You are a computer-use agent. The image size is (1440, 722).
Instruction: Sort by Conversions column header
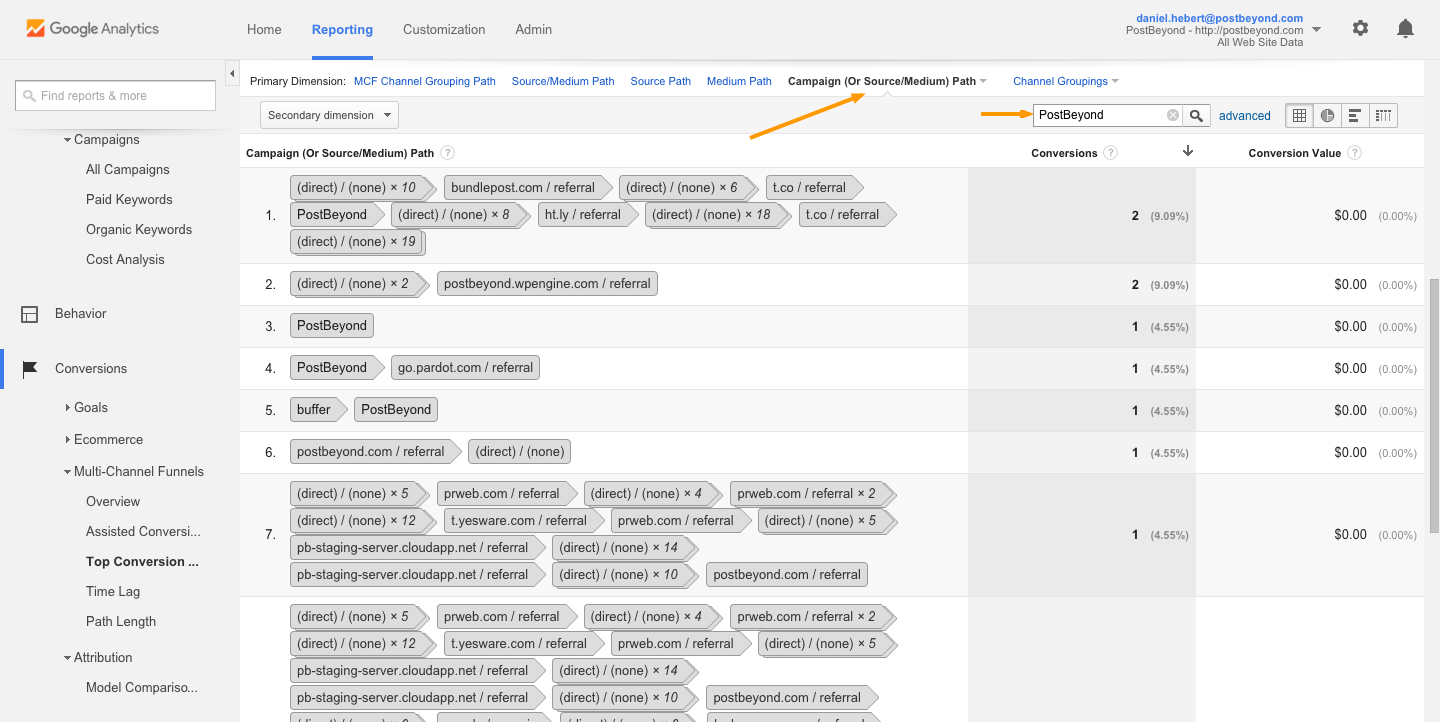point(1064,153)
